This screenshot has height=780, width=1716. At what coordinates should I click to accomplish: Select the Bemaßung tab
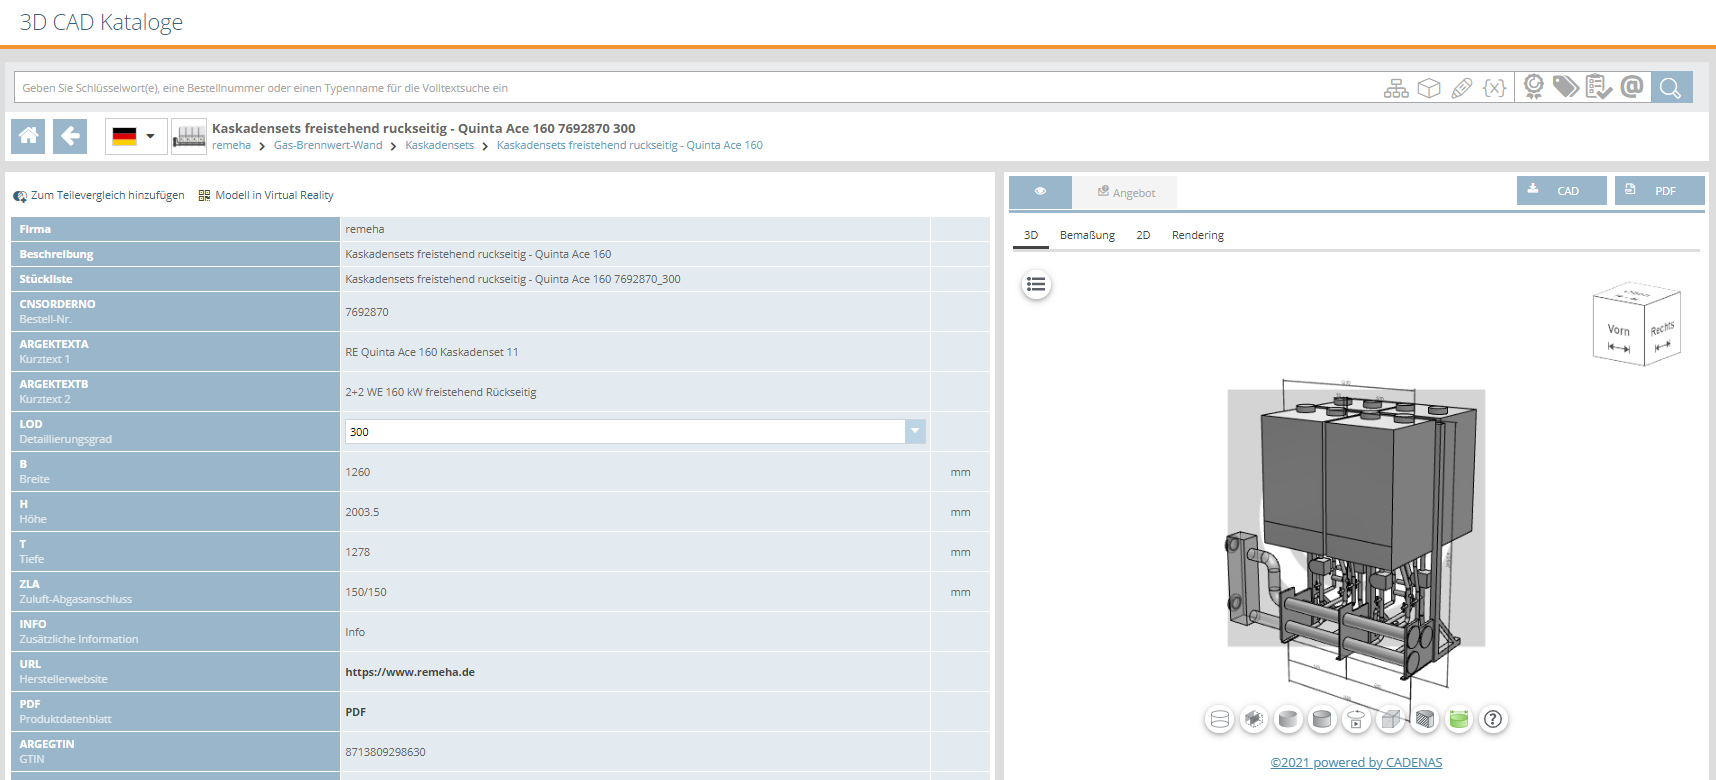pos(1087,235)
